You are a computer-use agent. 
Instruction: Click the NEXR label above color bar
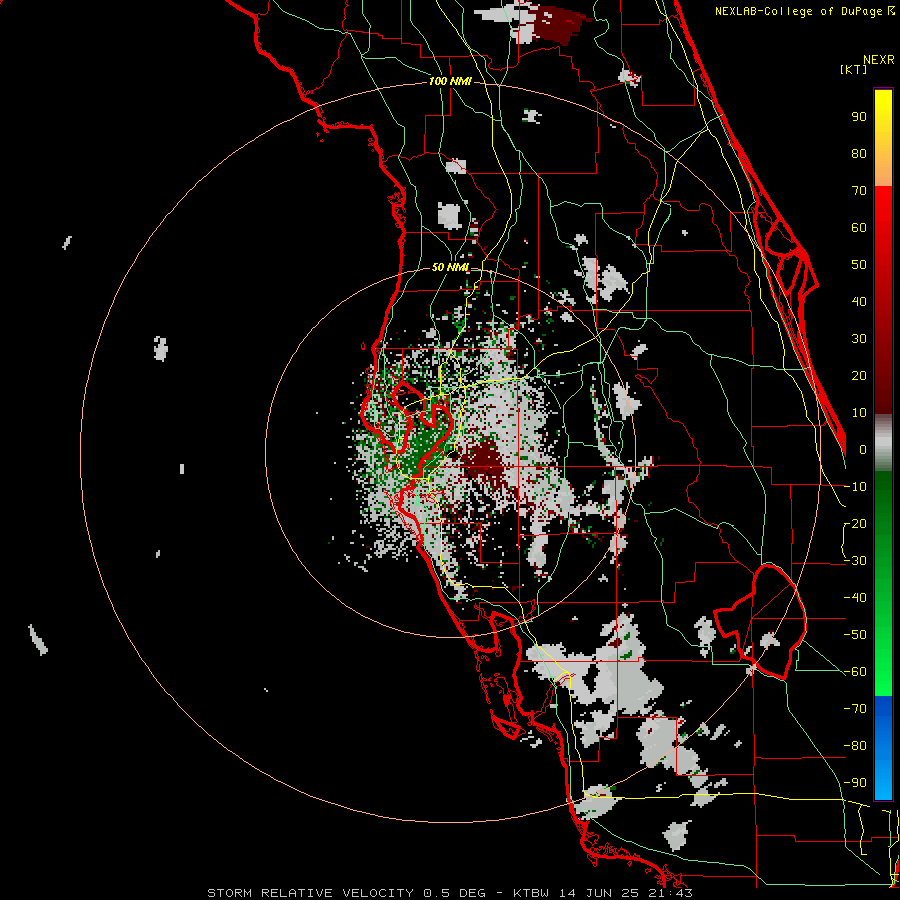[879, 60]
